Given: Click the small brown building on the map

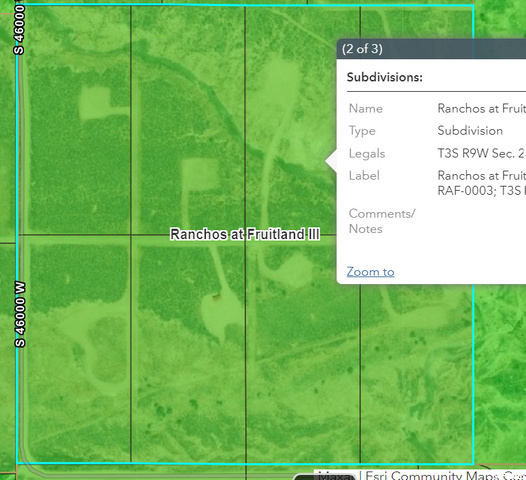Looking at the screenshot, I should tap(216, 296).
